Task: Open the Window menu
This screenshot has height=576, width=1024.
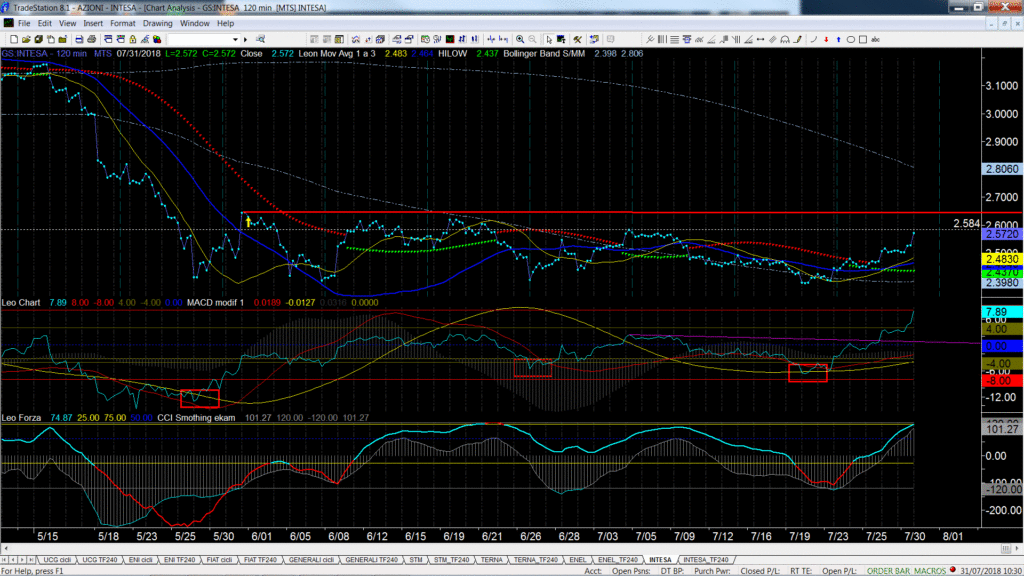Action: click(x=195, y=24)
